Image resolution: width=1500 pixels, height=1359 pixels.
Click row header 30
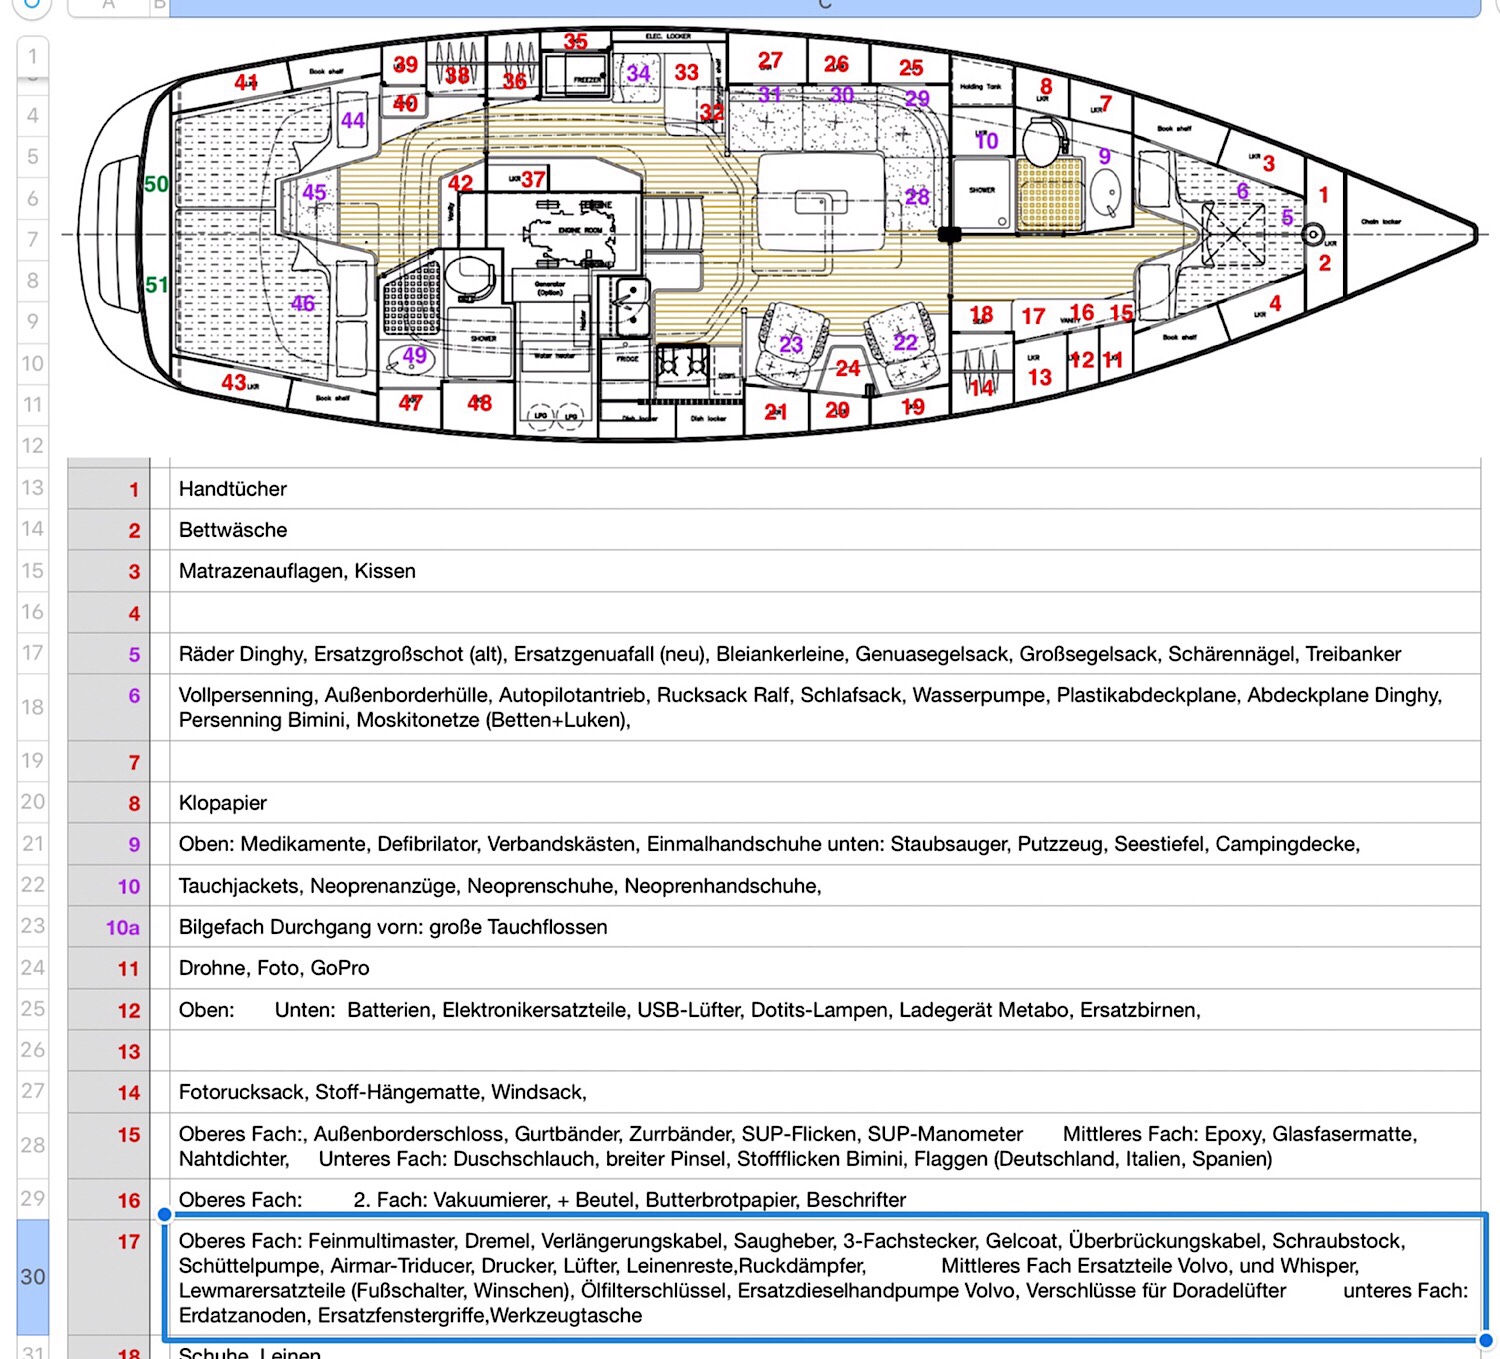(x=32, y=1276)
